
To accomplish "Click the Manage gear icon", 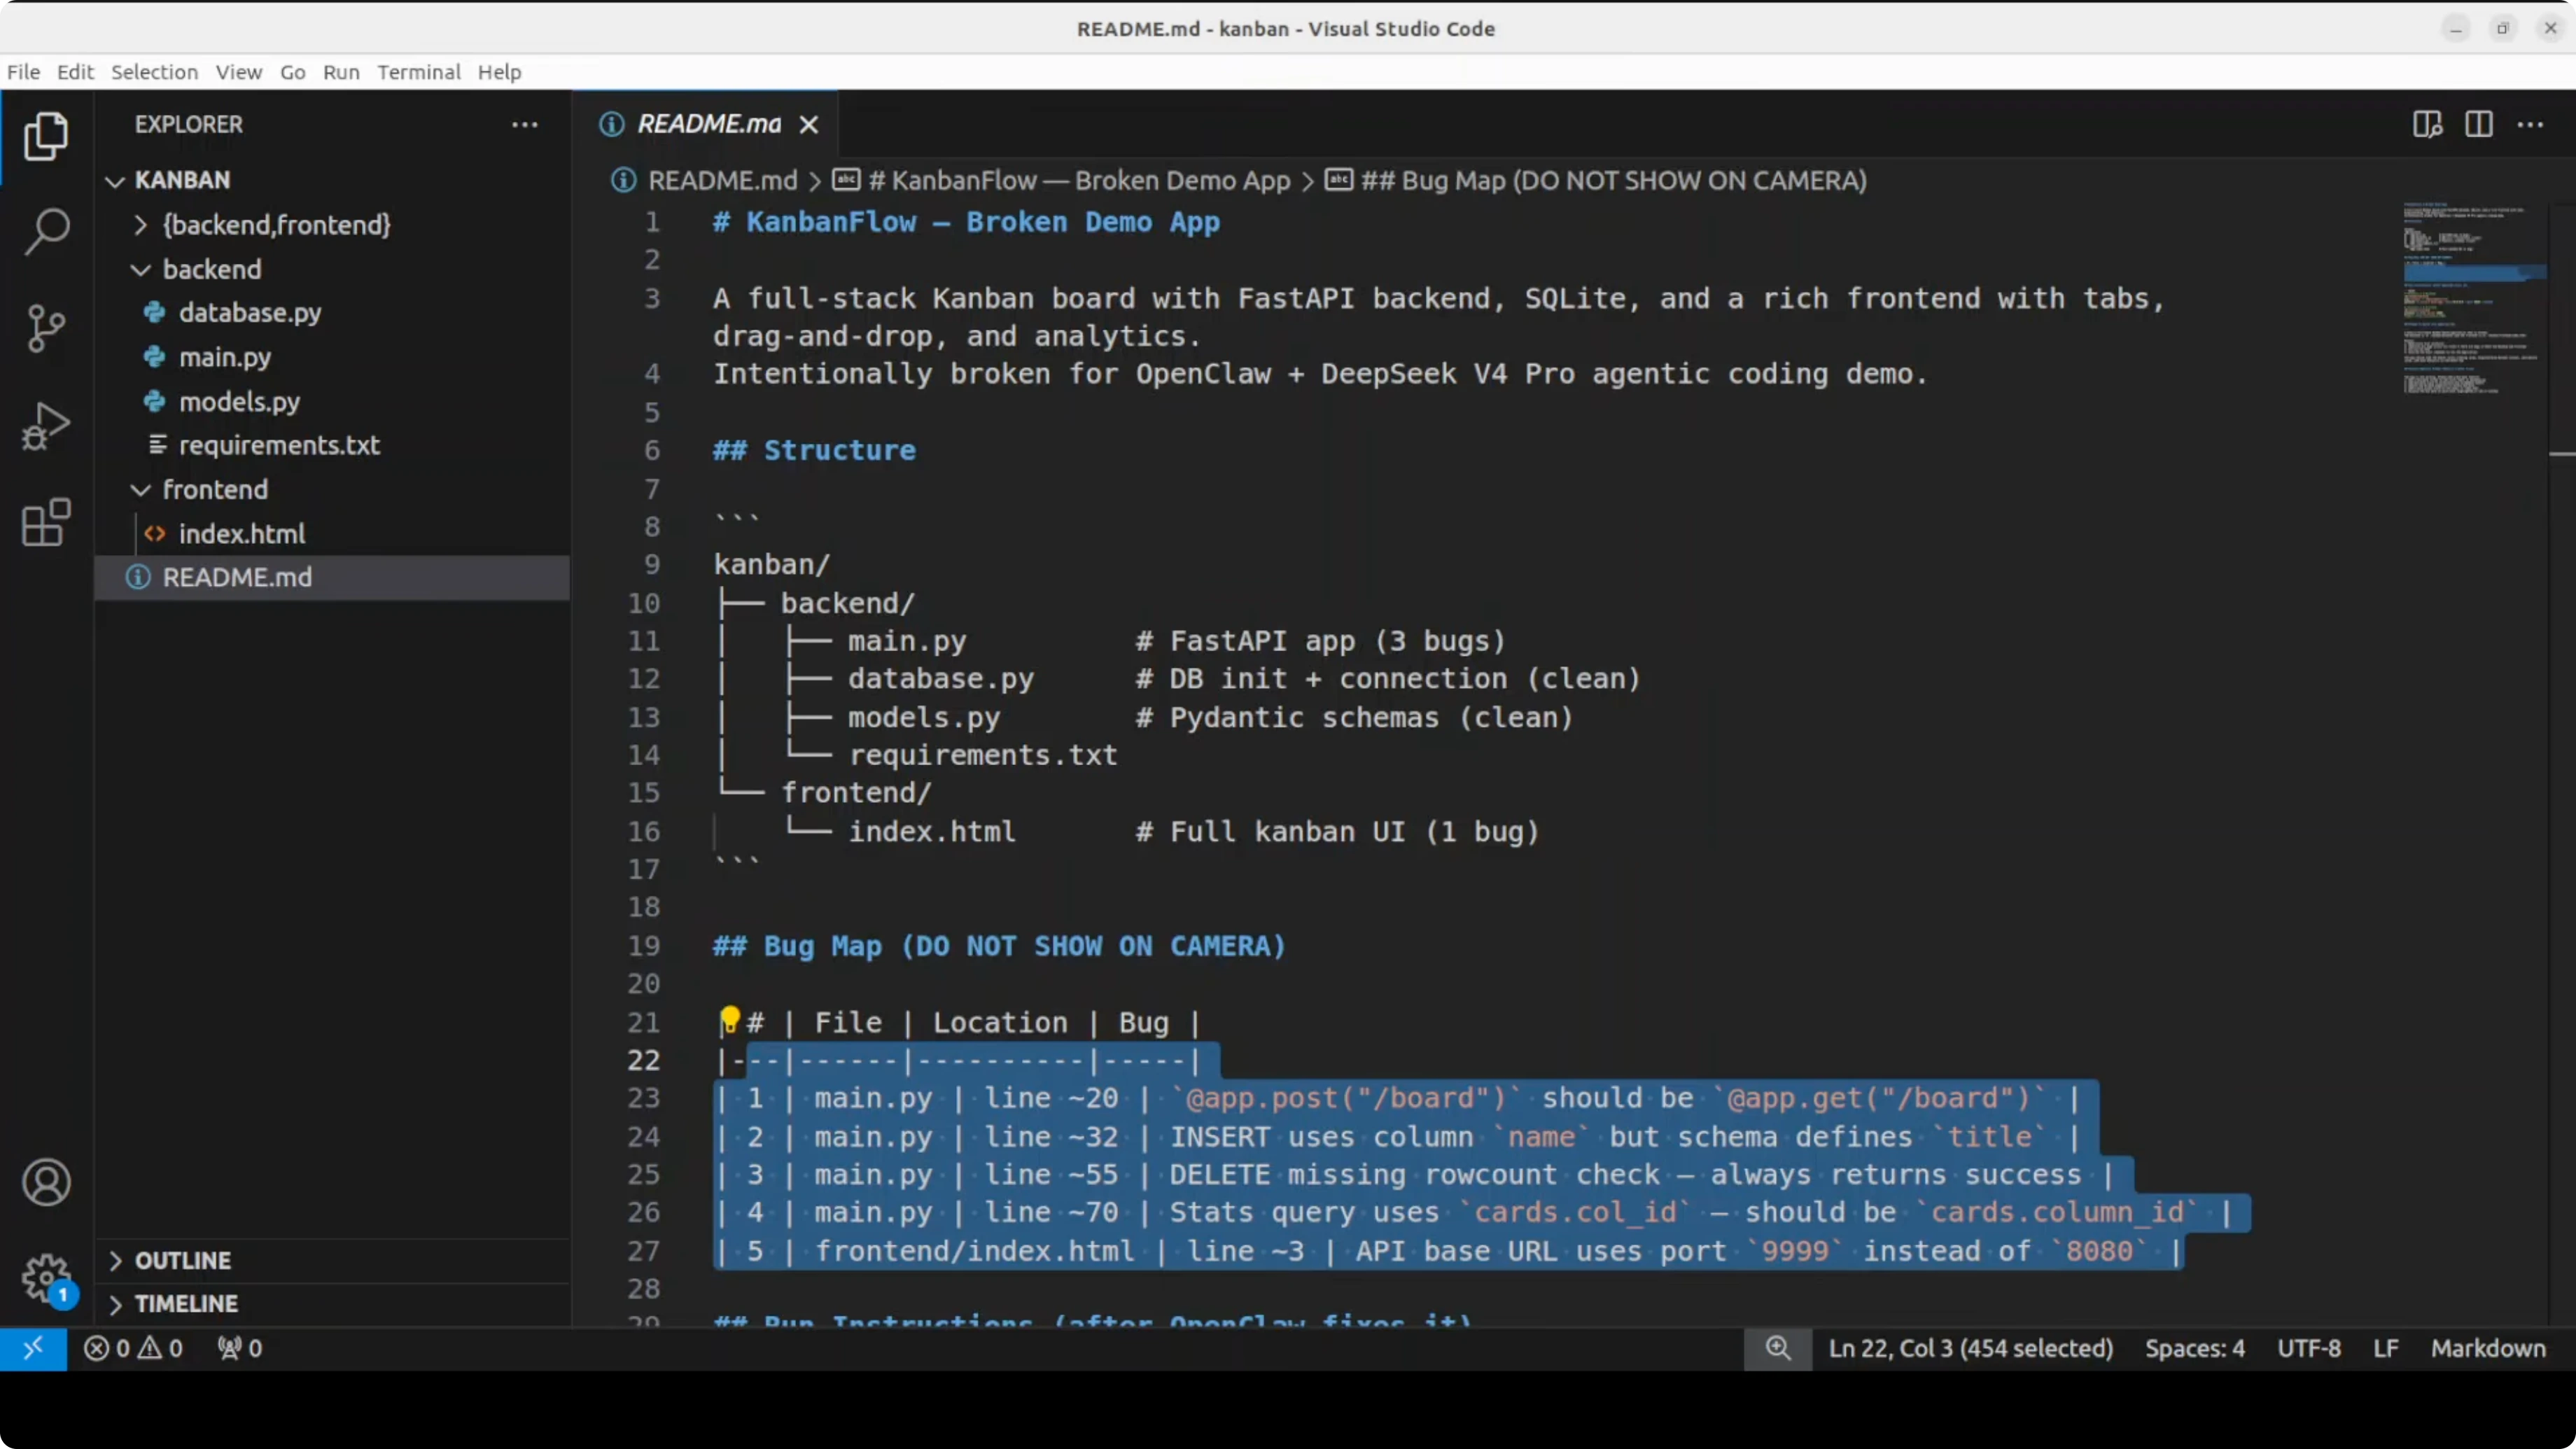I will coord(46,1277).
